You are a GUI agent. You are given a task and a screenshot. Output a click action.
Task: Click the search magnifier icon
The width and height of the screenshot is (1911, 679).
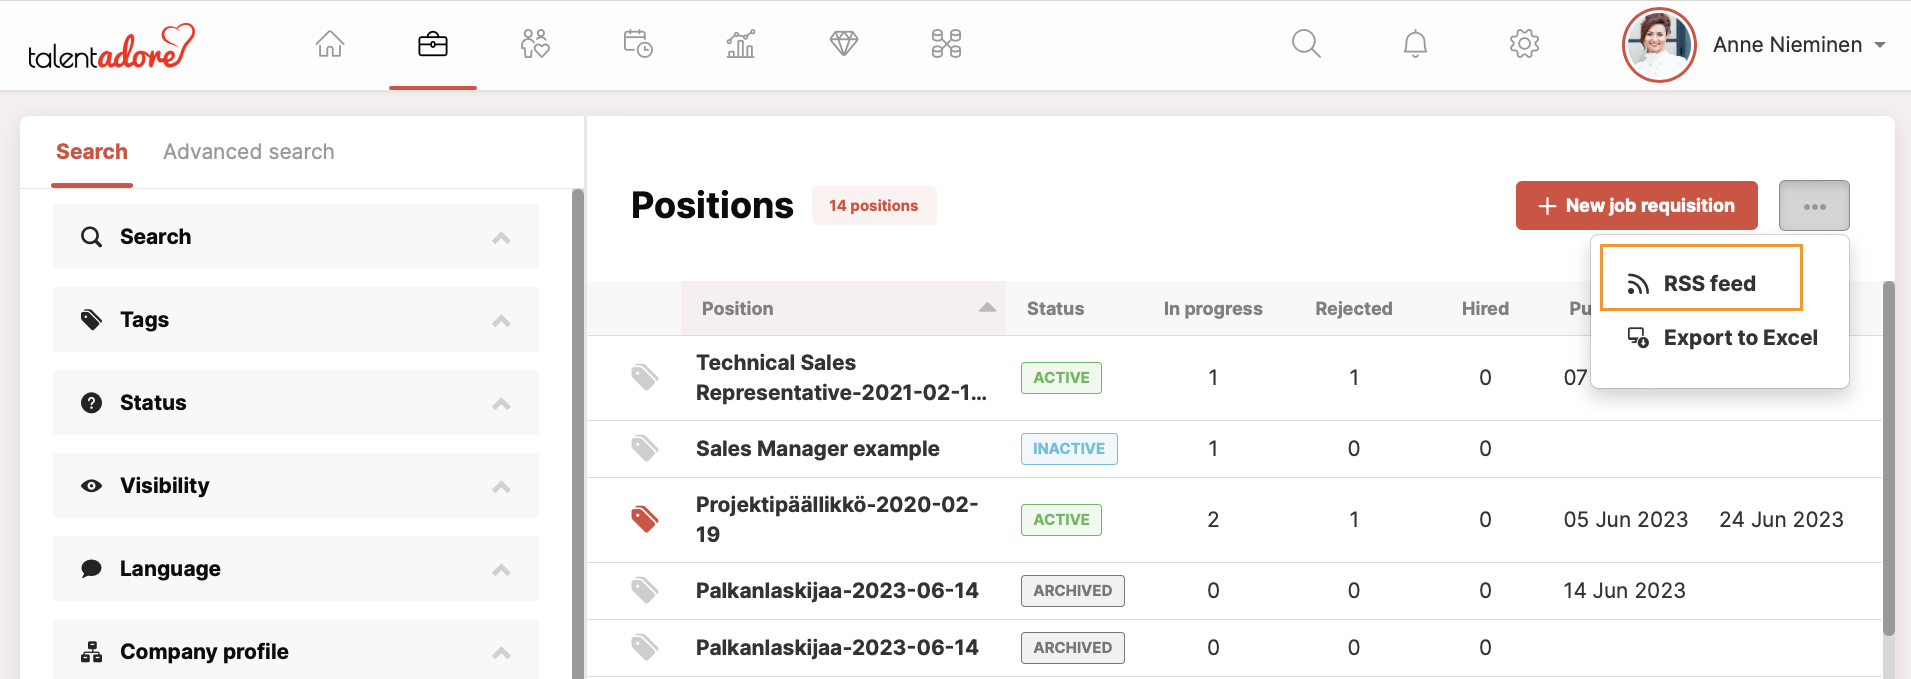(x=1306, y=44)
